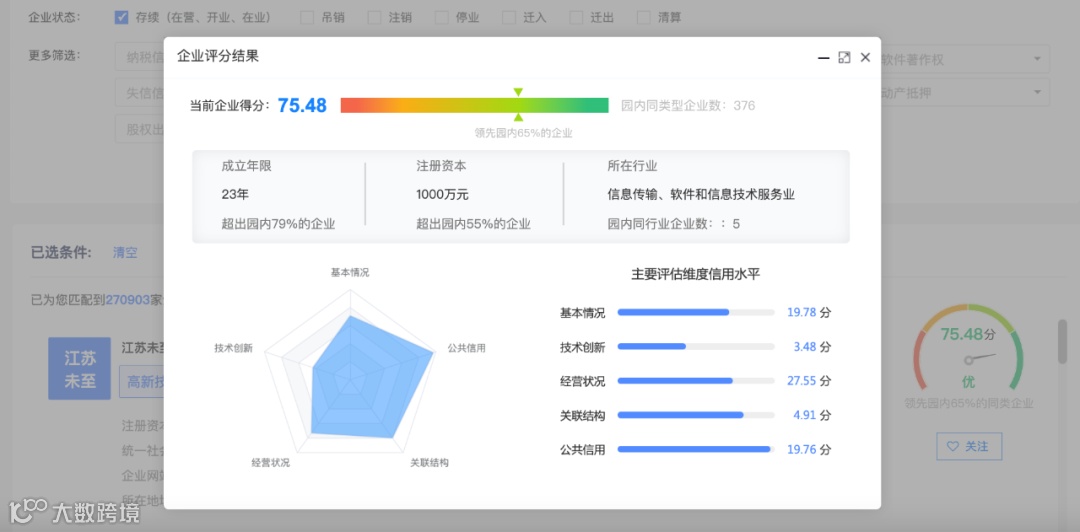Click the 关联结构 radar axis label
Viewport: 1080px width, 532px height.
[429, 462]
